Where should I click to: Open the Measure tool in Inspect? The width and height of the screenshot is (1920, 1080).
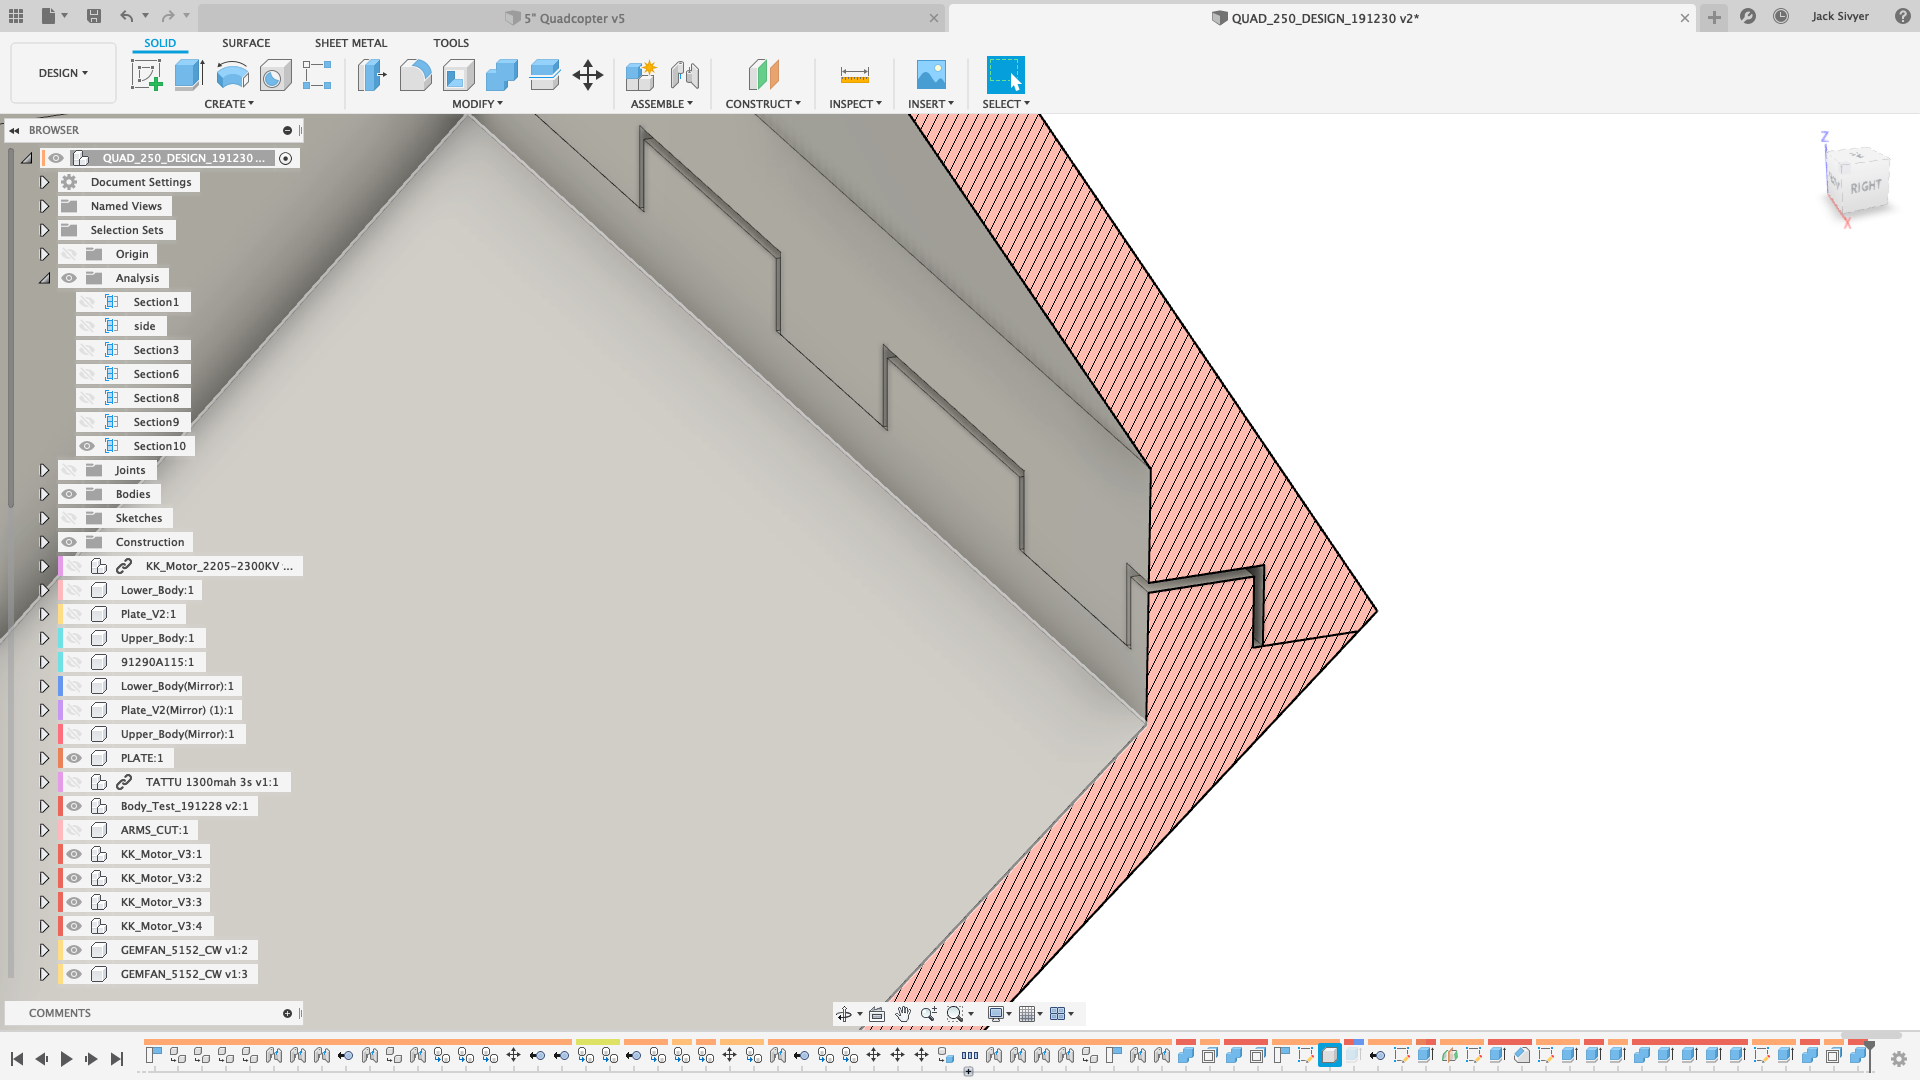(854, 75)
